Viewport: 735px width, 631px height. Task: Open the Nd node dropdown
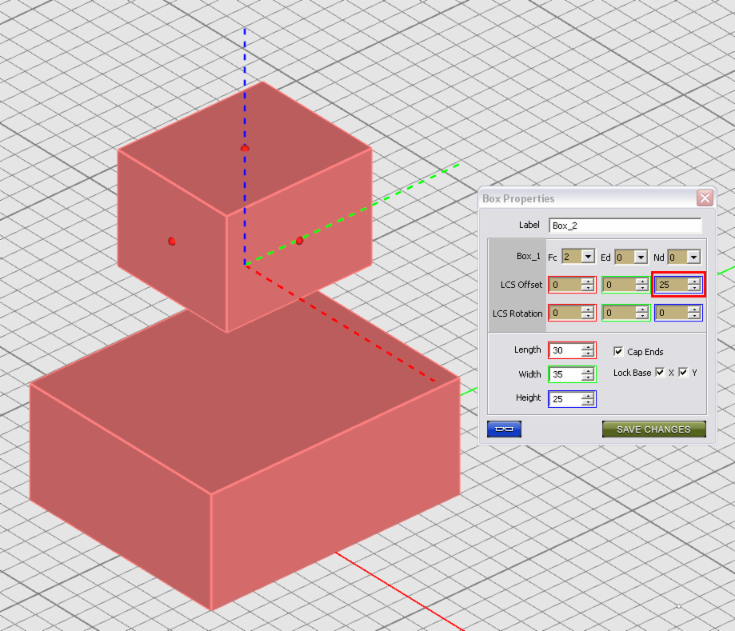pyautogui.click(x=693, y=257)
